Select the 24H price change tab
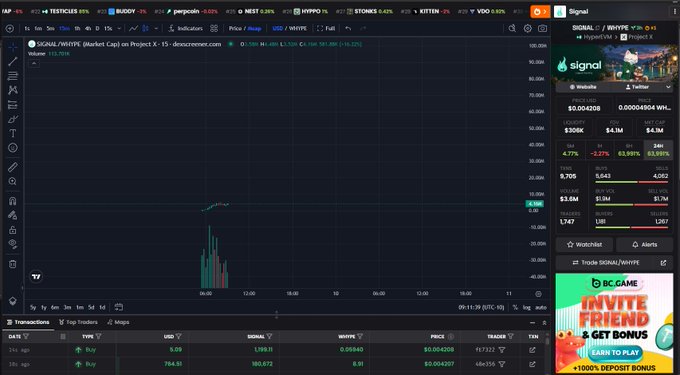 tap(658, 150)
